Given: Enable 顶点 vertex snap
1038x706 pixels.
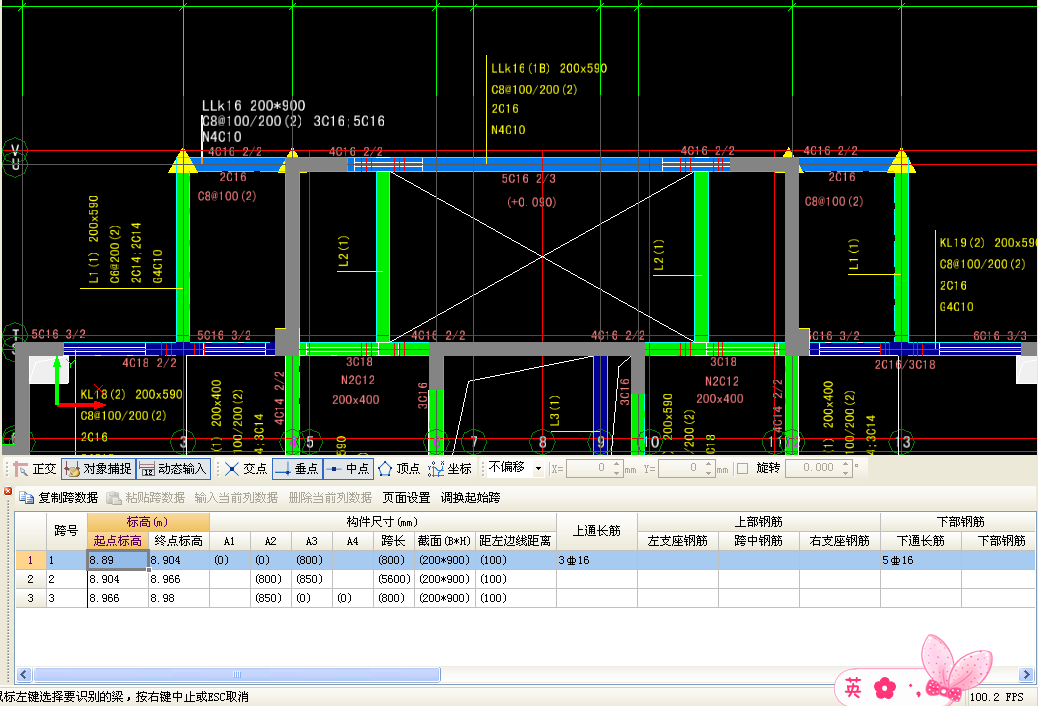Looking at the screenshot, I should pos(399,469).
